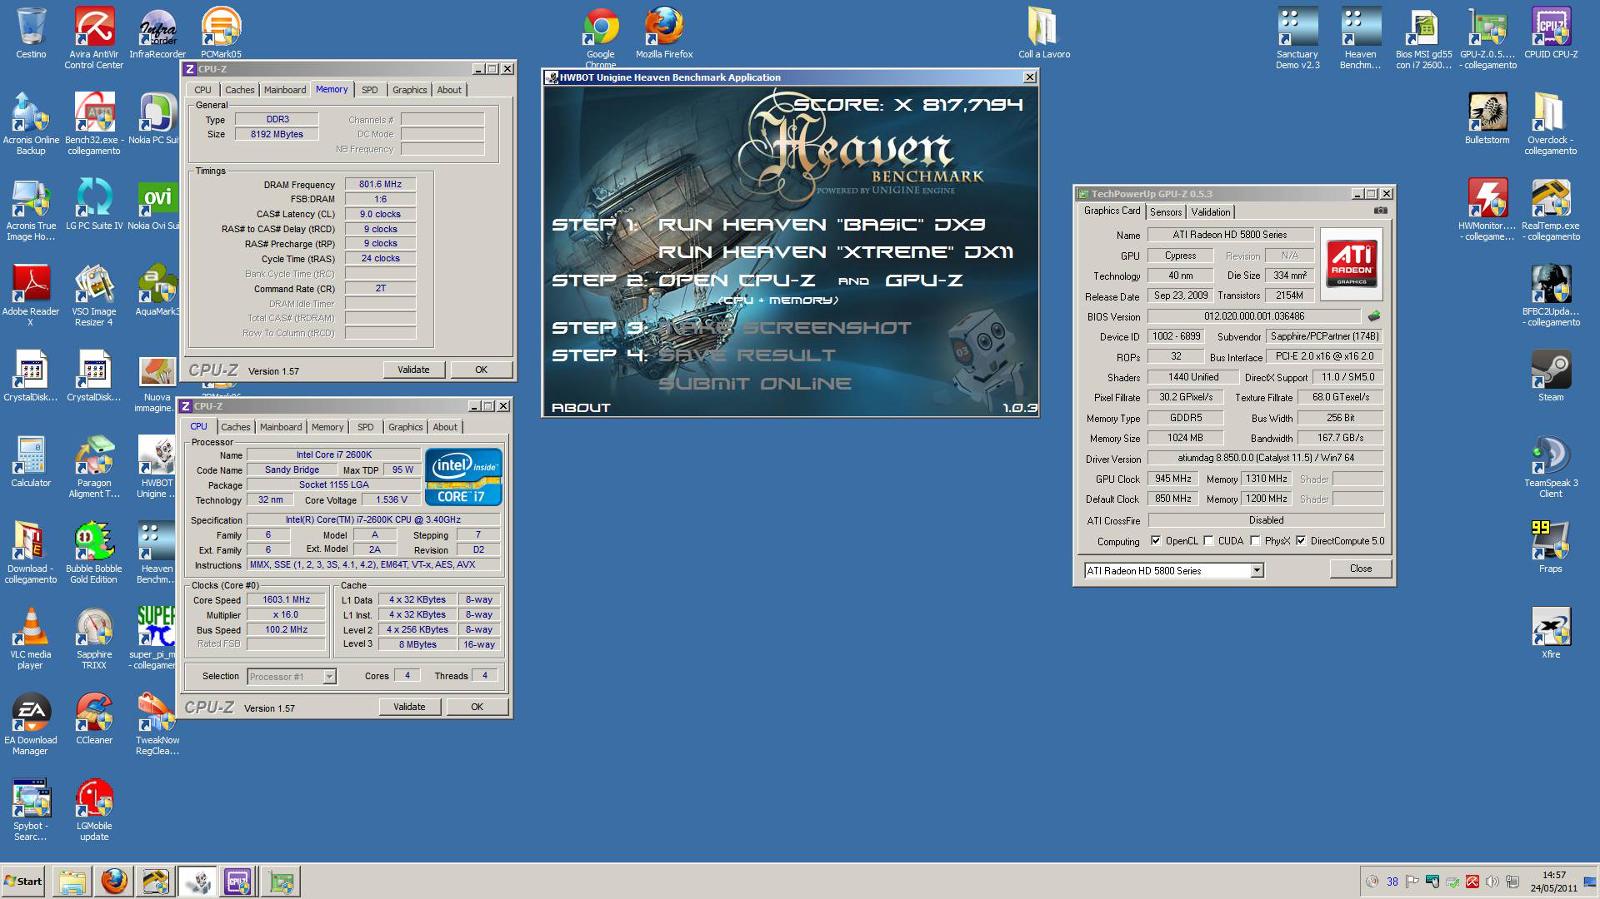The height and width of the screenshot is (899, 1600).
Task: Click the Intel Core i7 logo in CPU-Z
Action: click(x=463, y=477)
